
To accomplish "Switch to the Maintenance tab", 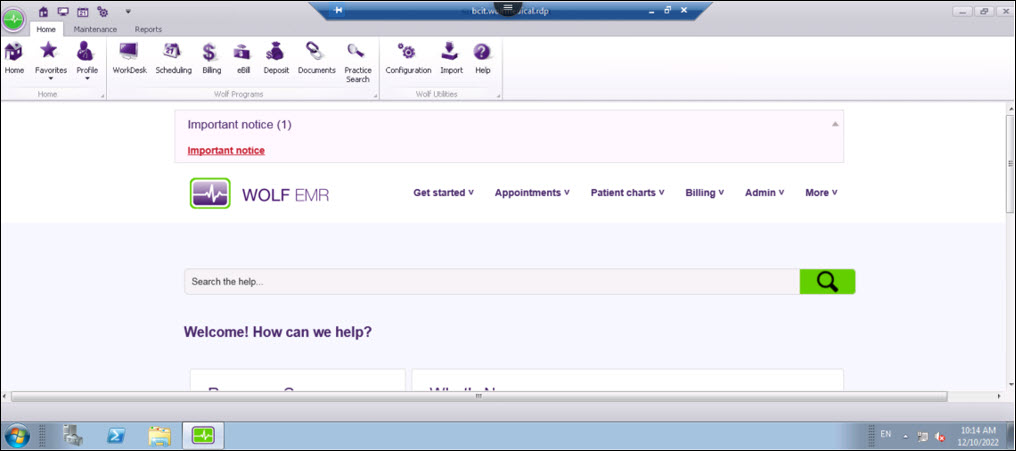I will click(x=95, y=29).
